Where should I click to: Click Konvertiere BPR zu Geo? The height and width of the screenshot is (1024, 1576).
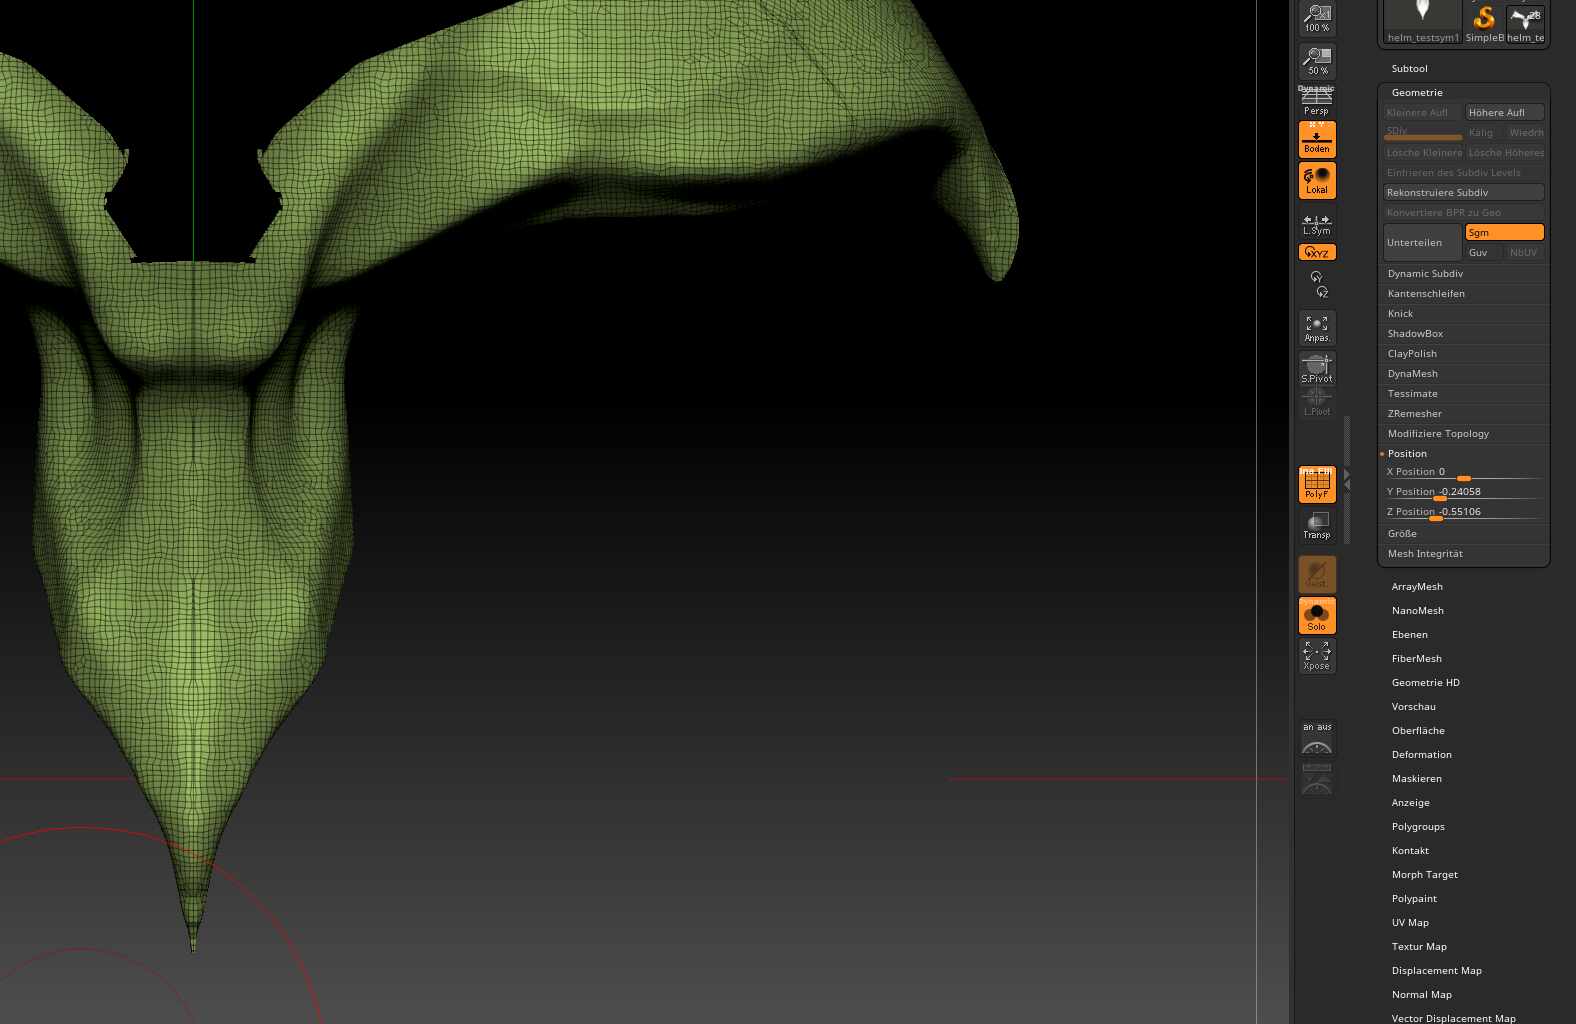click(1464, 213)
